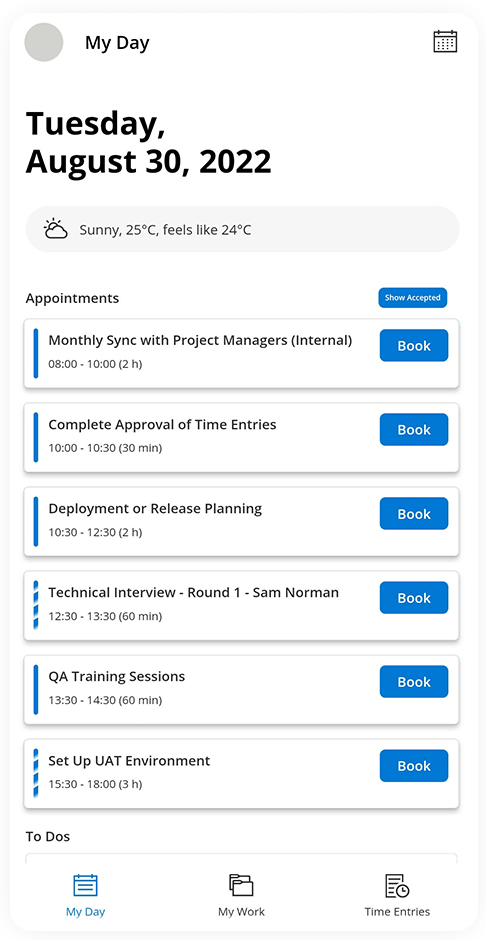The width and height of the screenshot is (486, 940).
Task: Book QA Training Sessions appointment
Action: (413, 682)
